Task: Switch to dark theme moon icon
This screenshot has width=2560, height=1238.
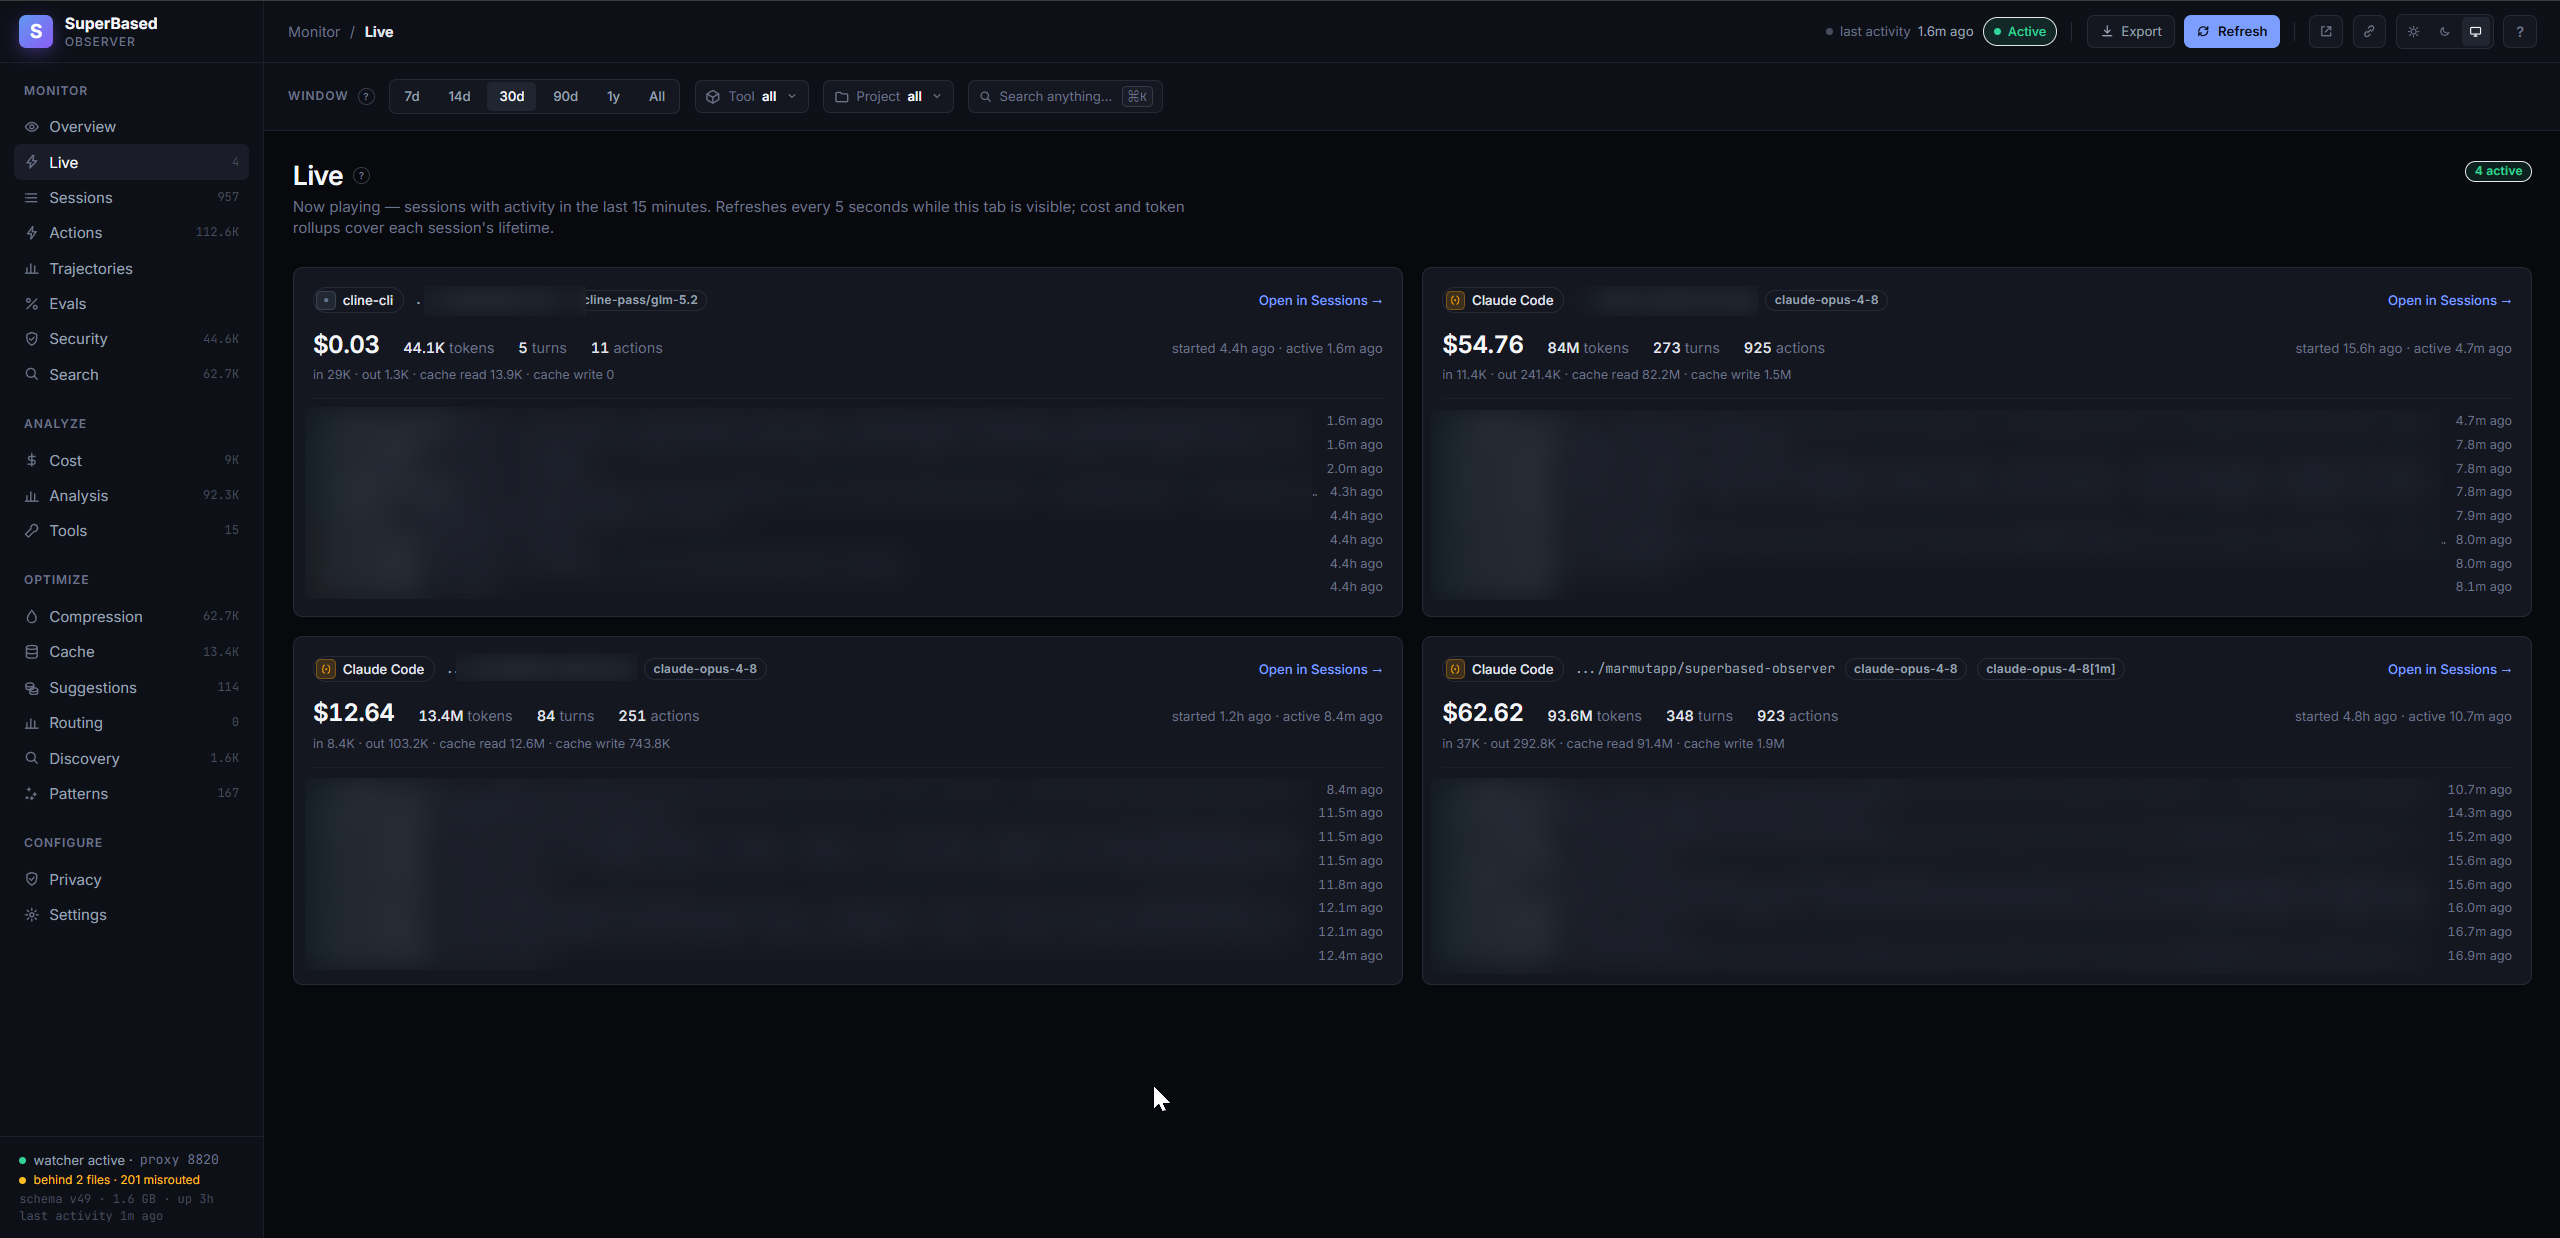Action: (2445, 32)
